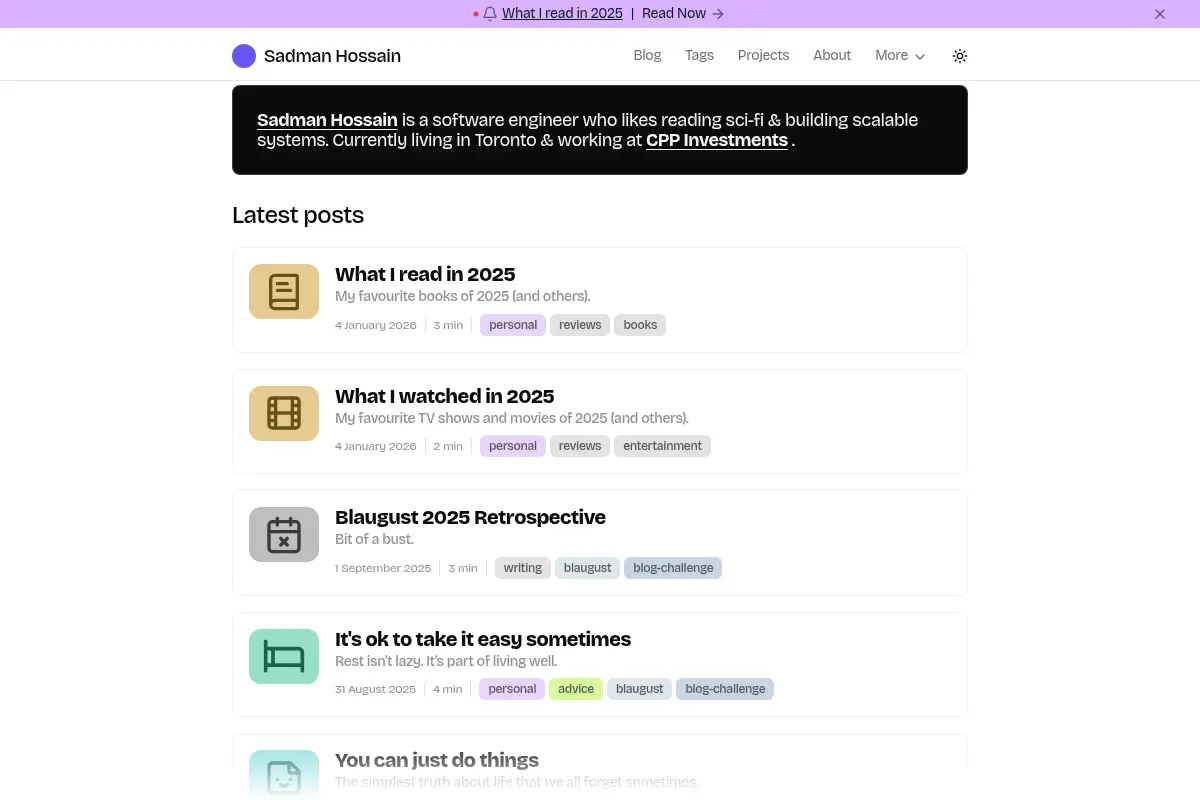Open the Blaugust 2025 Retrospective post title
Screen dimensions: 1200x800
tap(470, 517)
